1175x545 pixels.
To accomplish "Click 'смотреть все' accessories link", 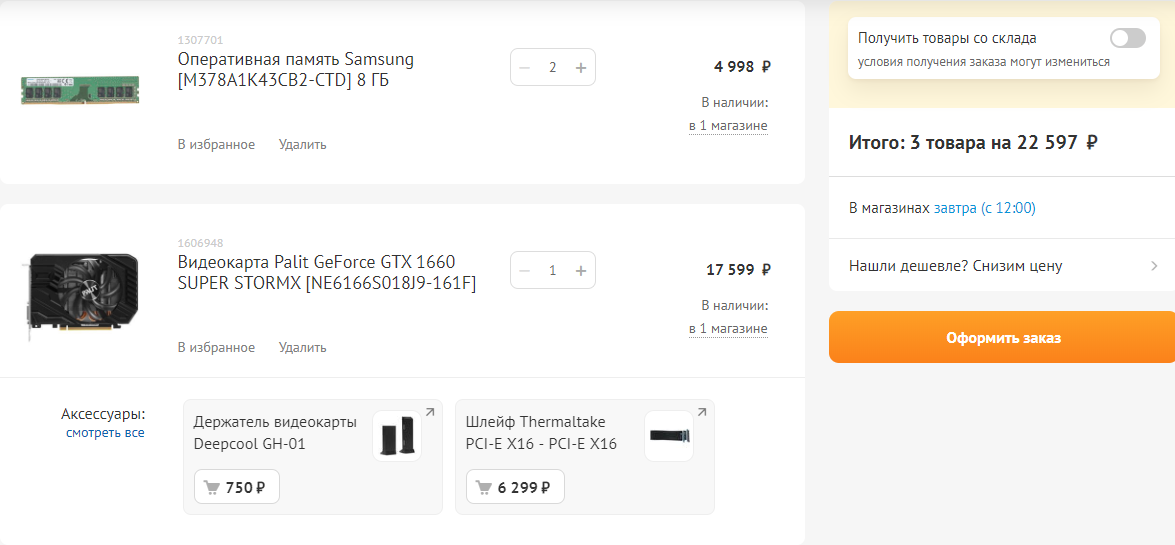I will (x=105, y=433).
